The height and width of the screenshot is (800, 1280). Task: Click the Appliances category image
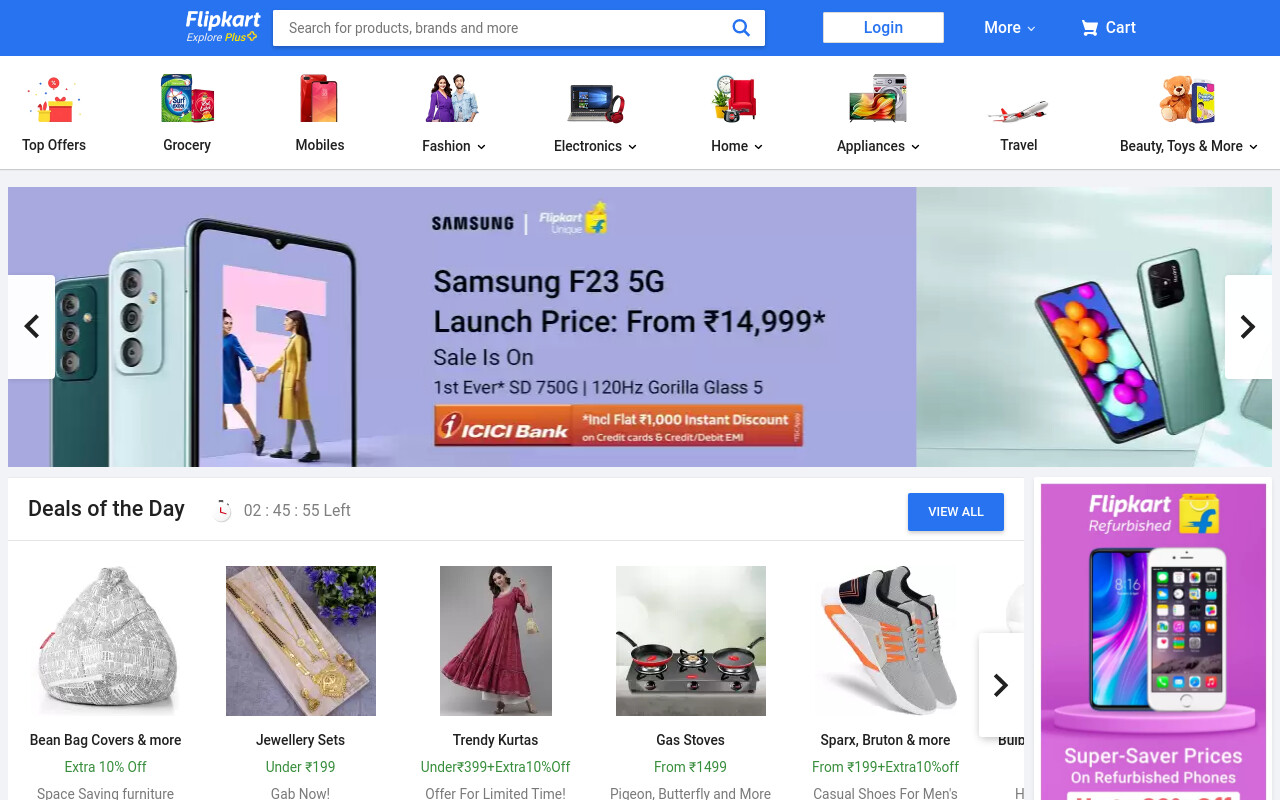coord(878,100)
